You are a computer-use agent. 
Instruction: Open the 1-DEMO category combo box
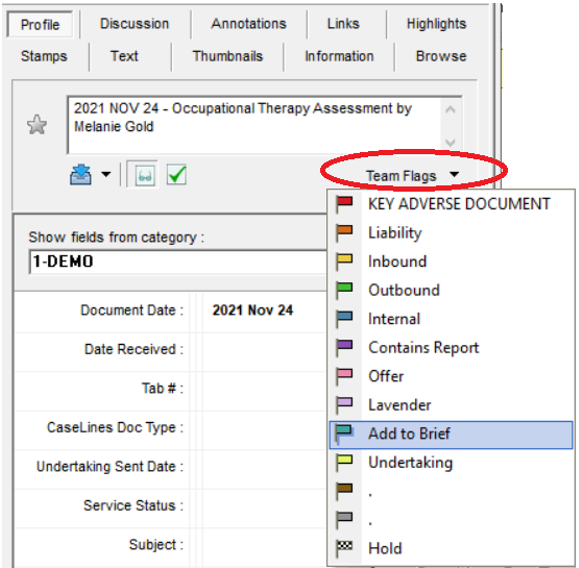coord(177,261)
